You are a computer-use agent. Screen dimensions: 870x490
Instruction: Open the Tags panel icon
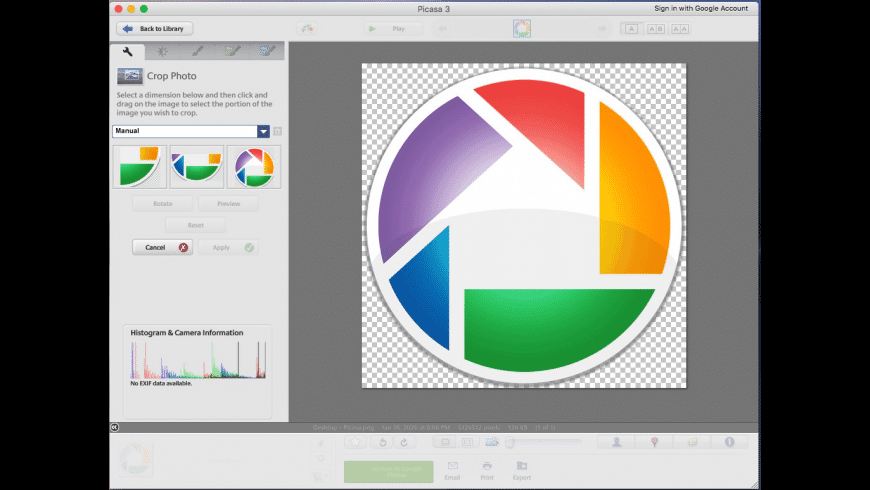[692, 442]
